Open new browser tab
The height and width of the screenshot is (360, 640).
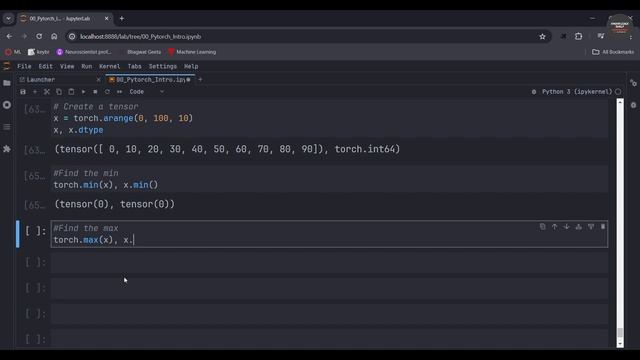pos(122,18)
